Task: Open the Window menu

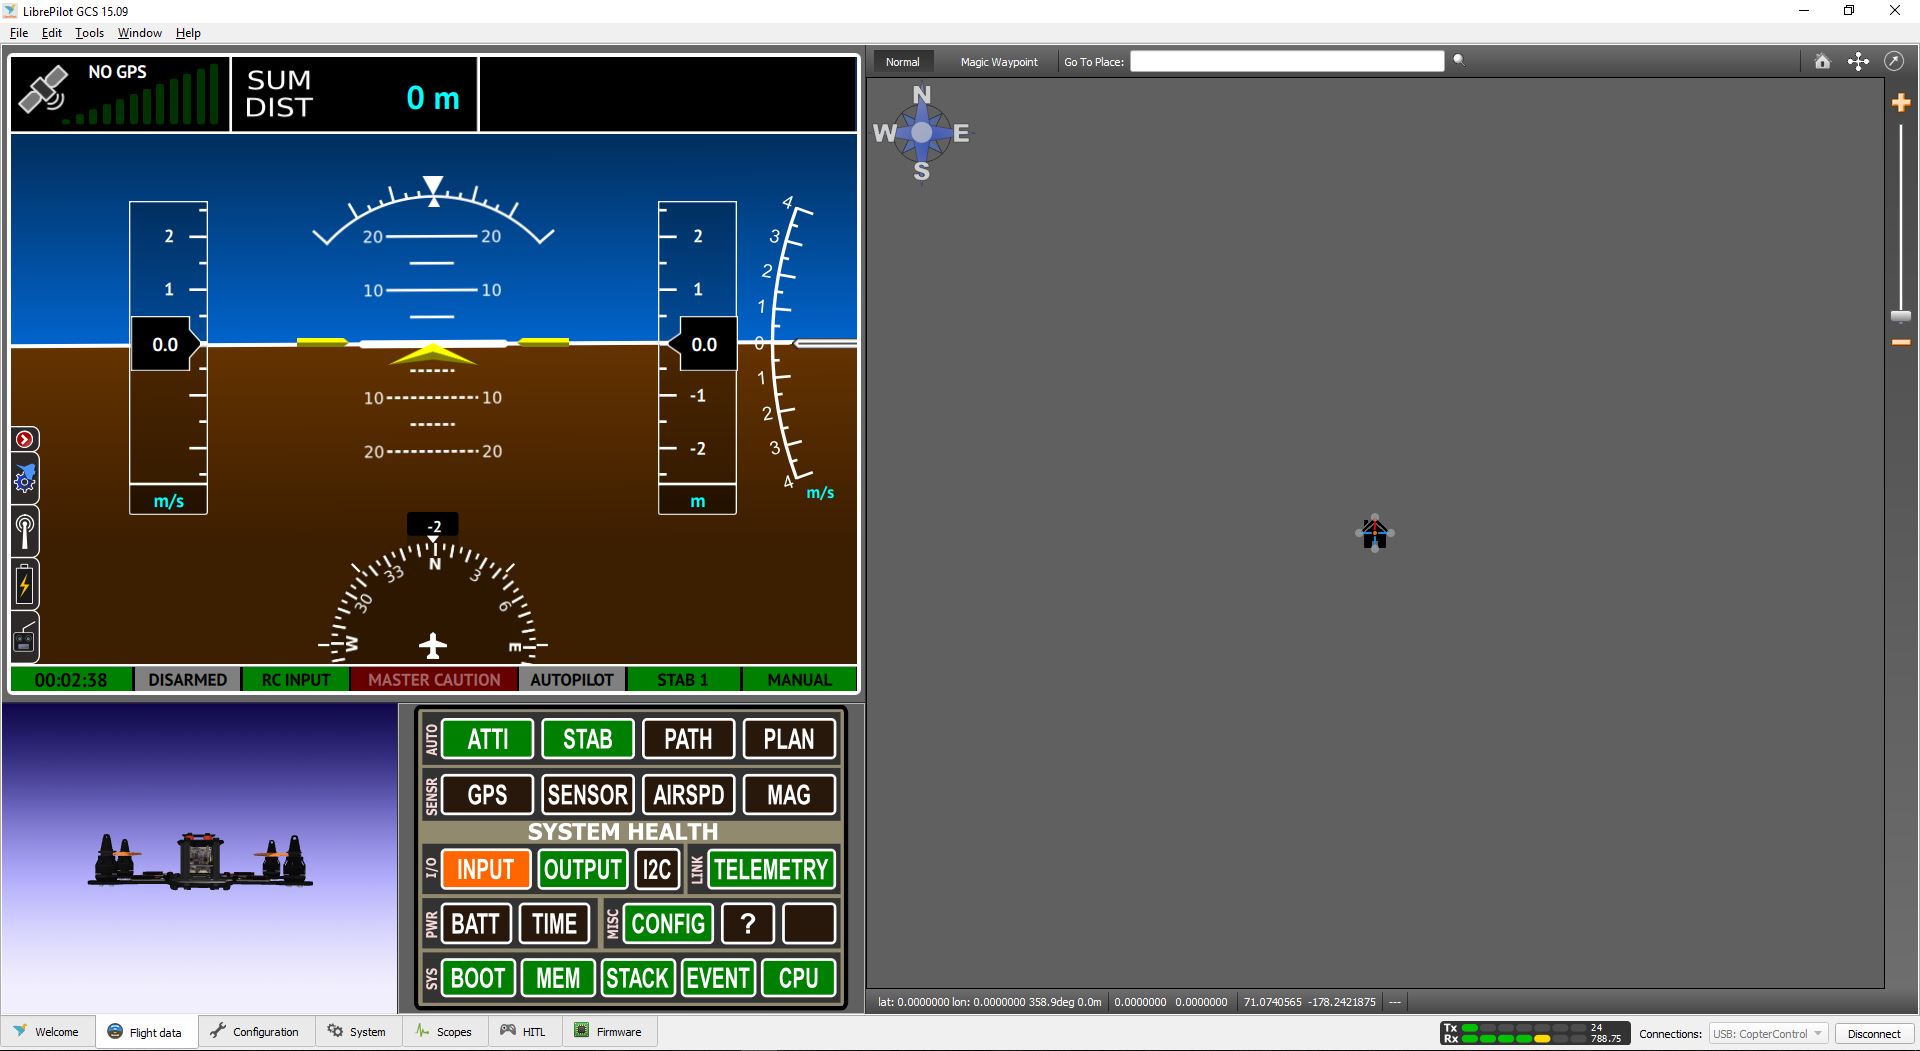Action: click(x=140, y=33)
